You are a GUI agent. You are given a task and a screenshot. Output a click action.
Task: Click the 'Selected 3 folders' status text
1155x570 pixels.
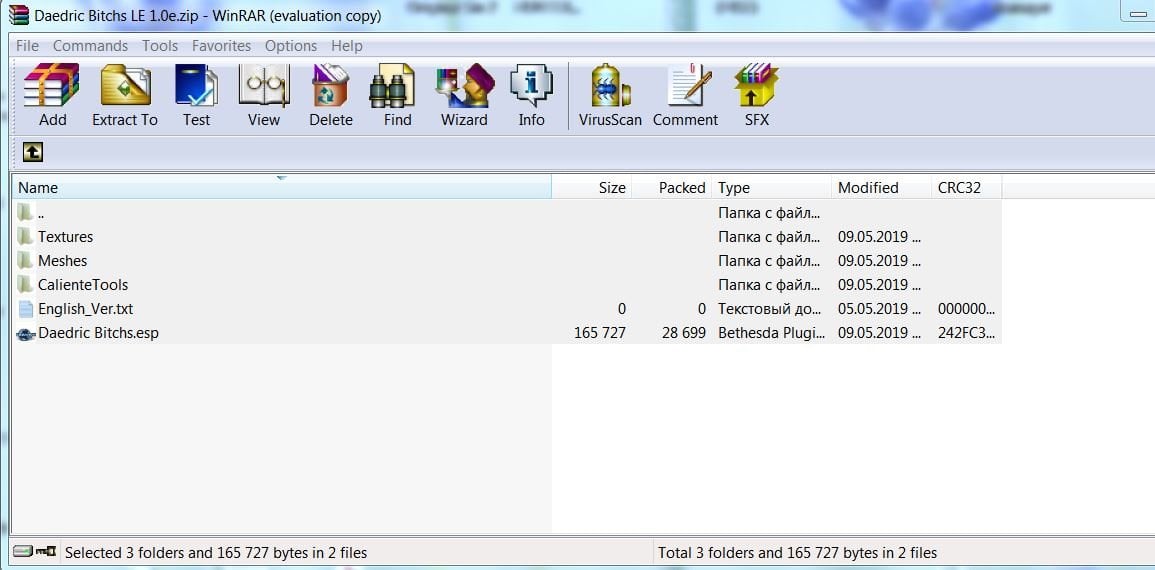(216, 552)
